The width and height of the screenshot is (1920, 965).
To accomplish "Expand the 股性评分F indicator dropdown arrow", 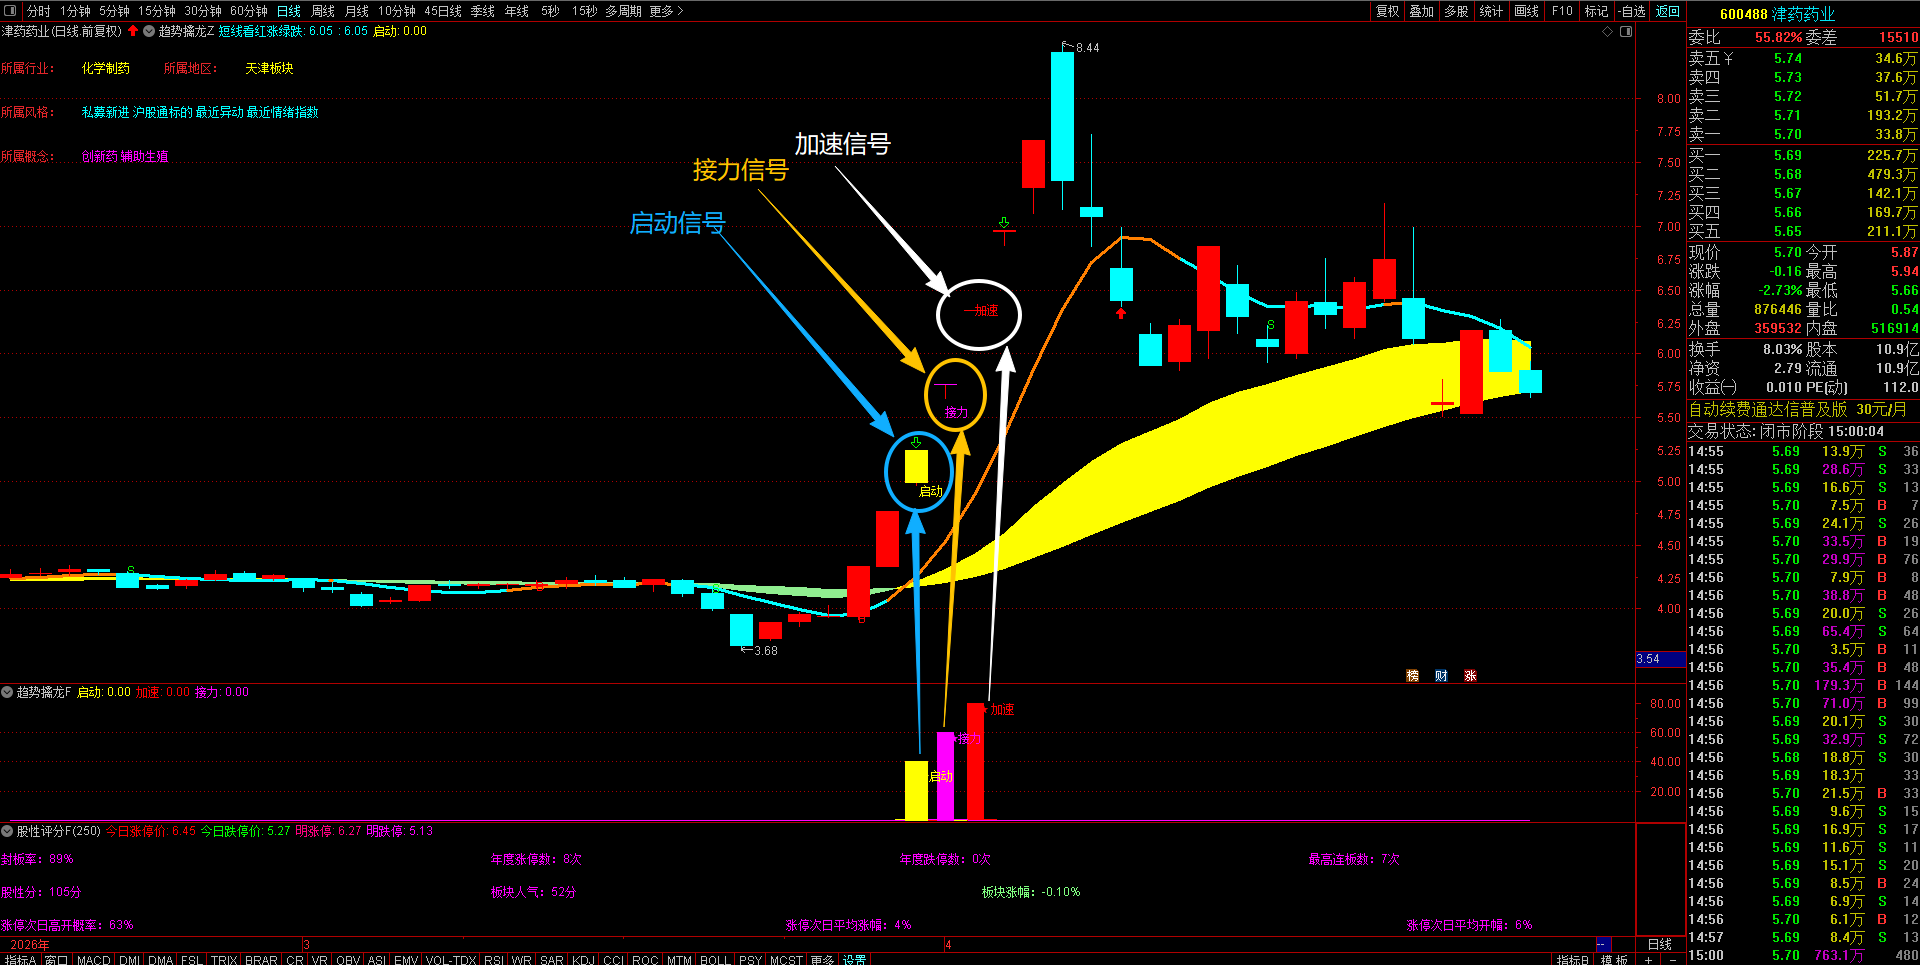I will pos(7,831).
